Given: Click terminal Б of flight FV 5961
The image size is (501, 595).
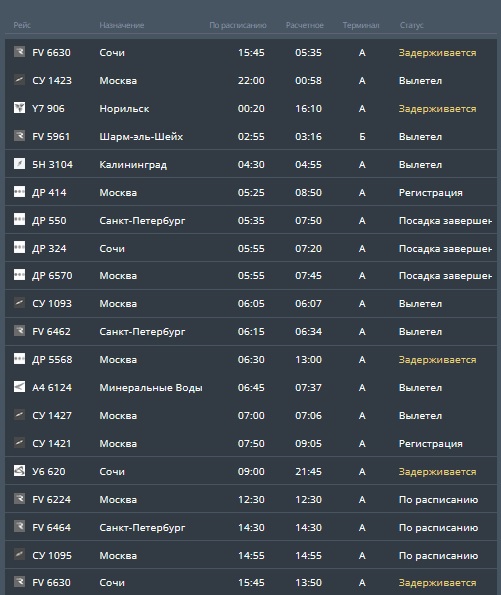Looking at the screenshot, I should [x=362, y=137].
